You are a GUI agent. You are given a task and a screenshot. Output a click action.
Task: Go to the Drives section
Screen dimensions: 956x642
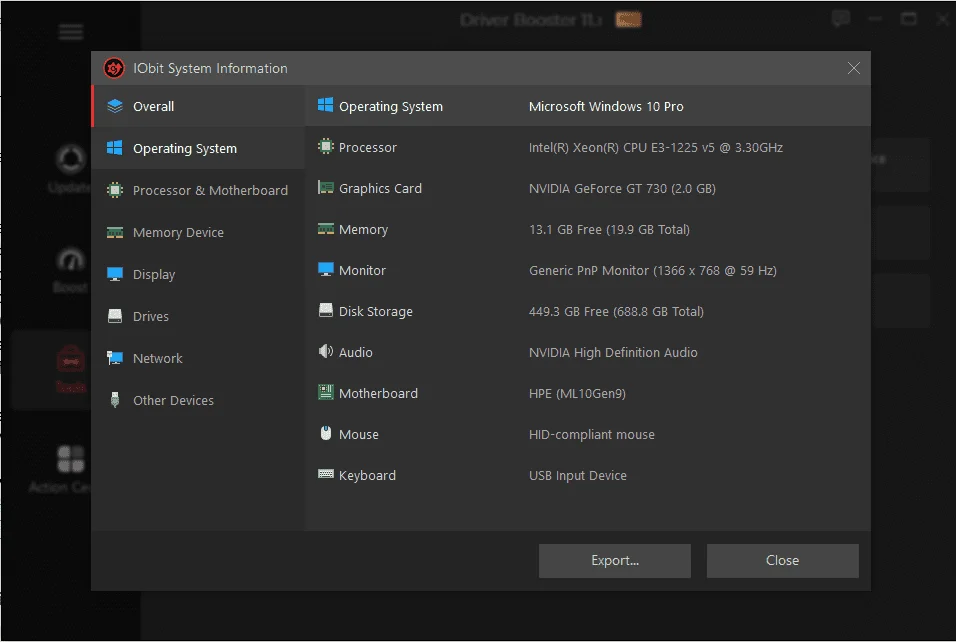coord(198,316)
